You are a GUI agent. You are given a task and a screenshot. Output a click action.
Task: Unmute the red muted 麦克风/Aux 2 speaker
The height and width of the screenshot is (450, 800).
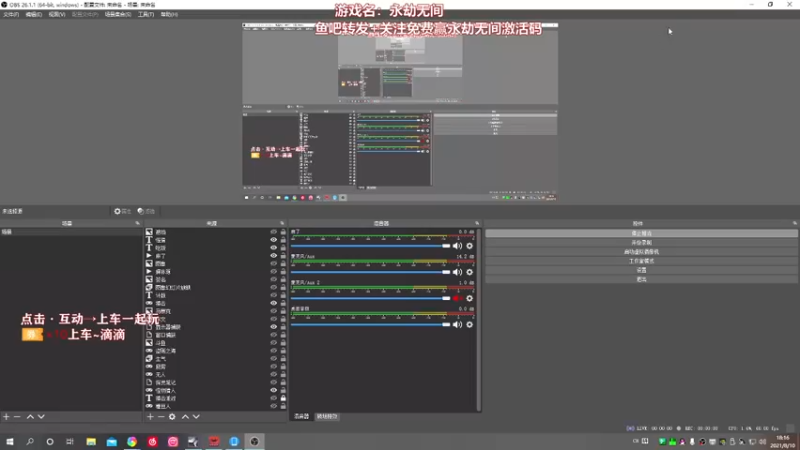coord(457,298)
